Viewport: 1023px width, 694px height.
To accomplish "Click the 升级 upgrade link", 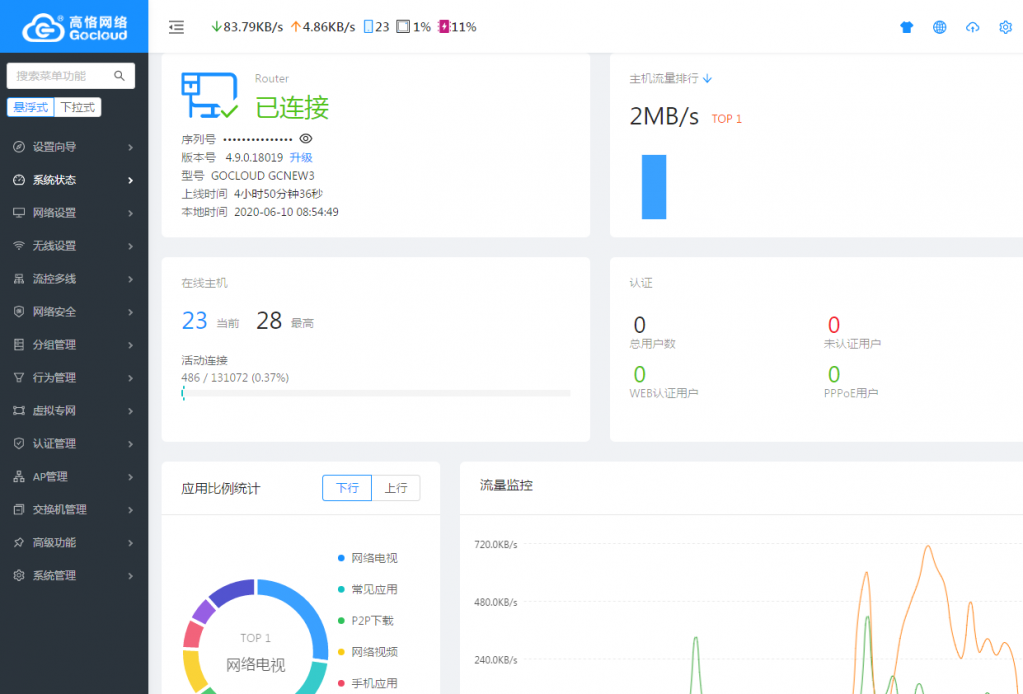I will [301, 157].
